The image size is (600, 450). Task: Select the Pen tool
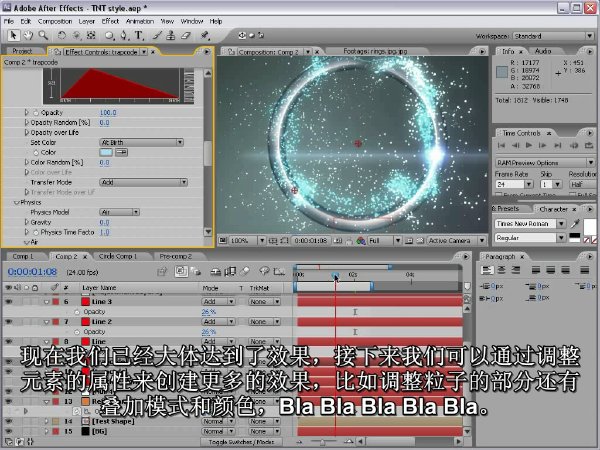tap(124, 36)
